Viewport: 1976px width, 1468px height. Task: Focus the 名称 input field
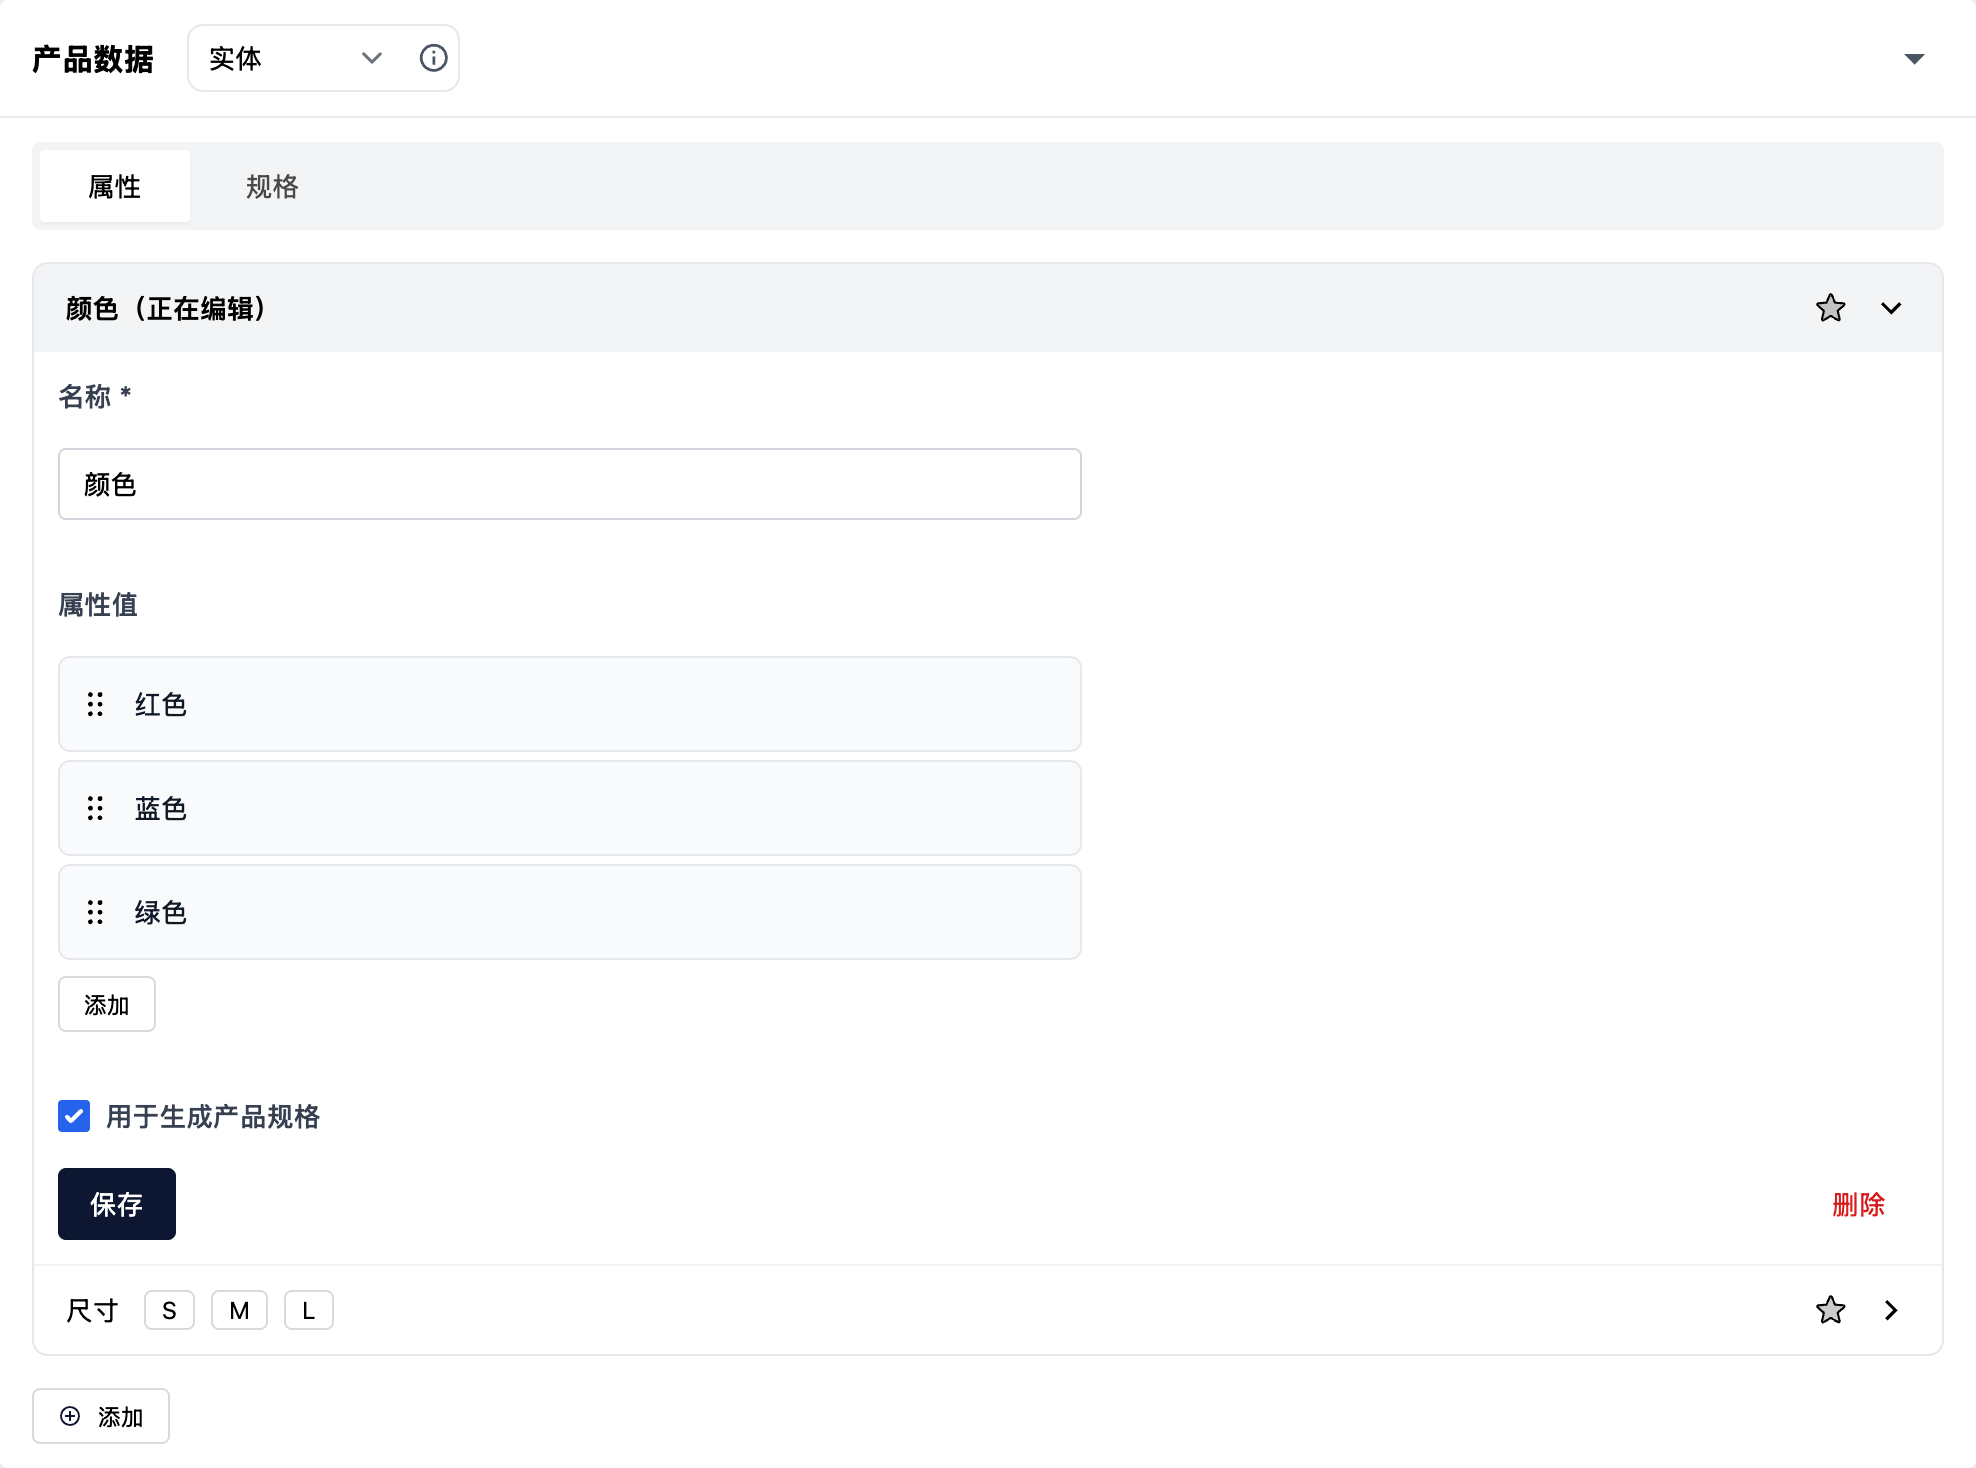[x=569, y=484]
